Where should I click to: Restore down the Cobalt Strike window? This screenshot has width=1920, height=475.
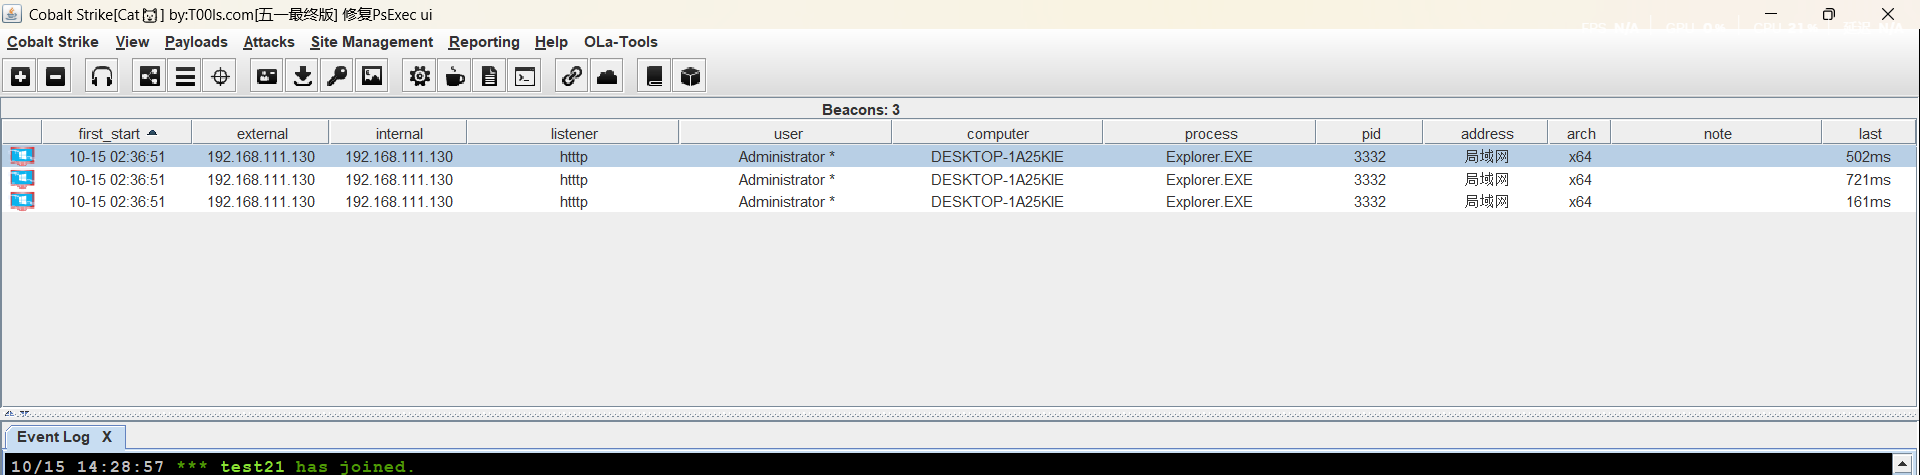pyautogui.click(x=1828, y=14)
